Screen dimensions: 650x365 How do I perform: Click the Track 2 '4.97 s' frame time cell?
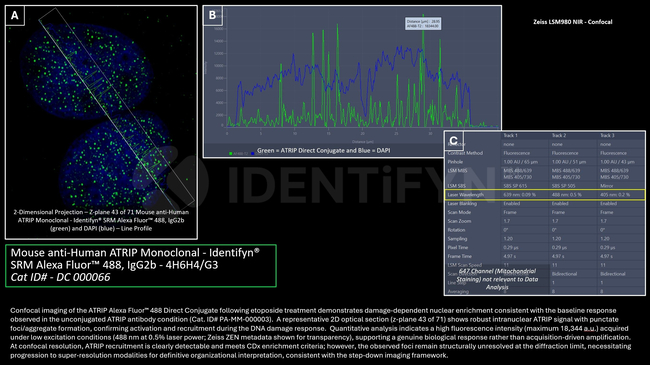point(558,256)
